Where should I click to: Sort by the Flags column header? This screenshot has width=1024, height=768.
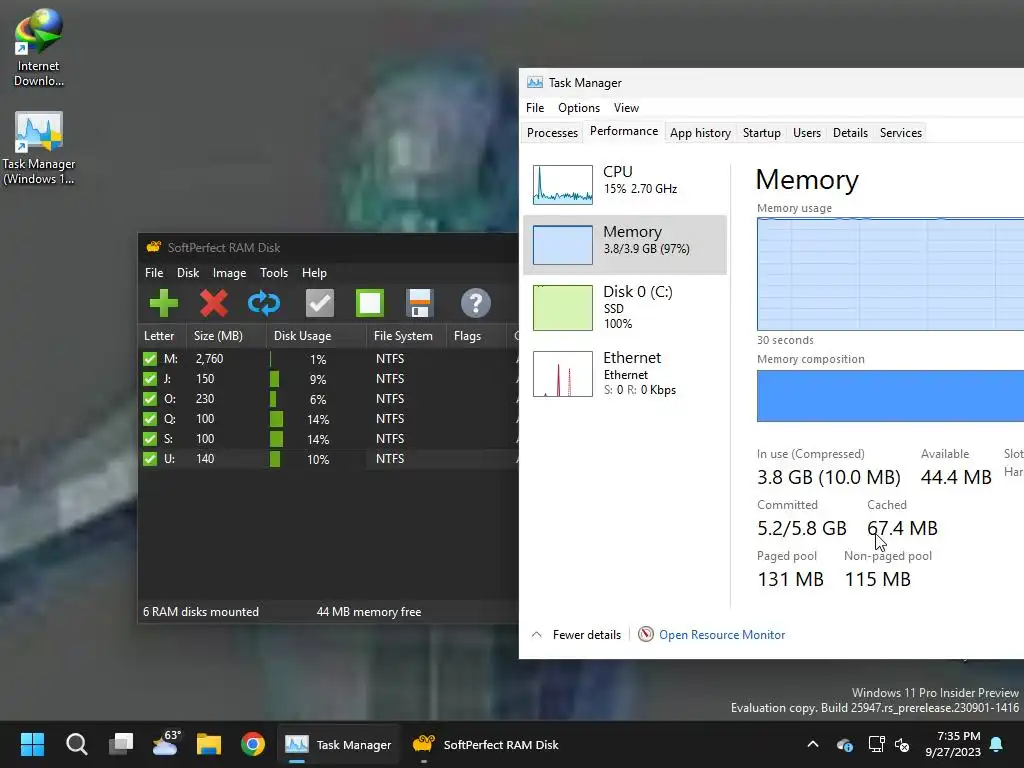point(476,336)
